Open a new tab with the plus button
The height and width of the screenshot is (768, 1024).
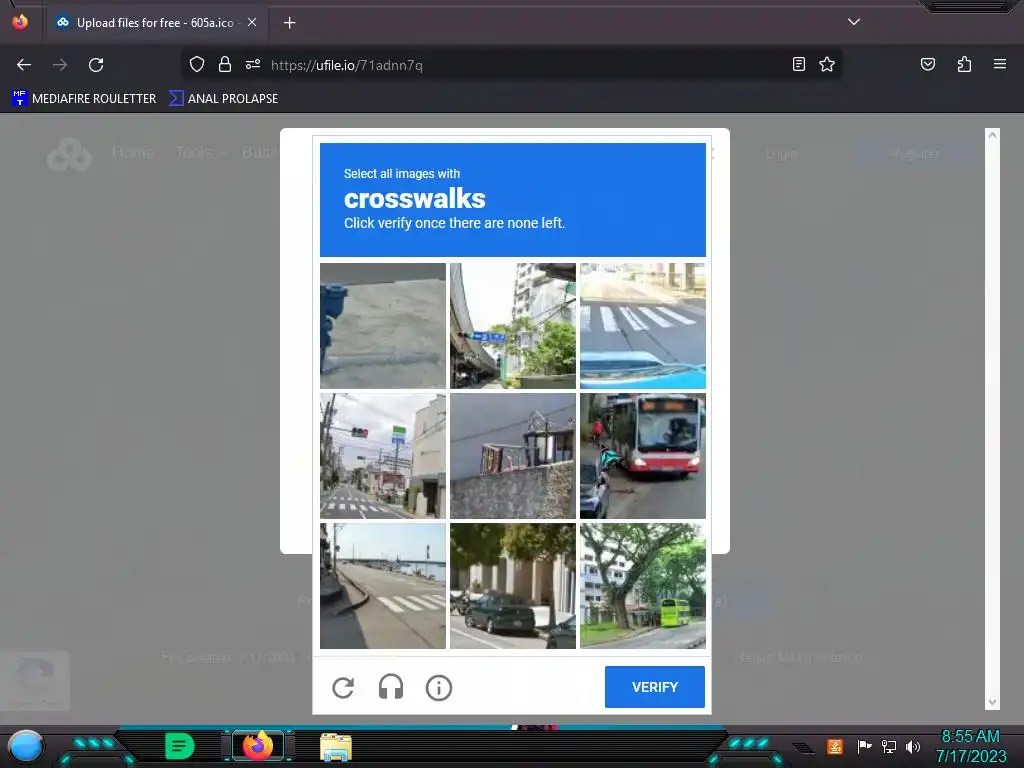tap(289, 23)
